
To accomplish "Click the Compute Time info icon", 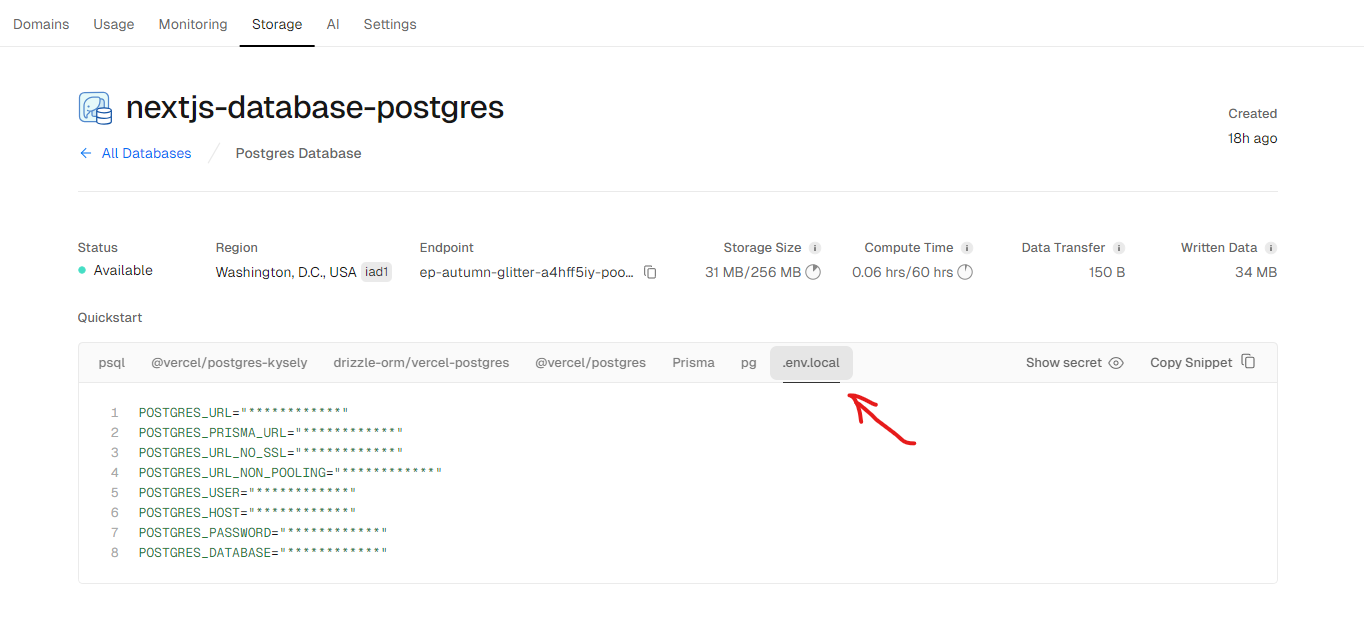I will pos(967,248).
